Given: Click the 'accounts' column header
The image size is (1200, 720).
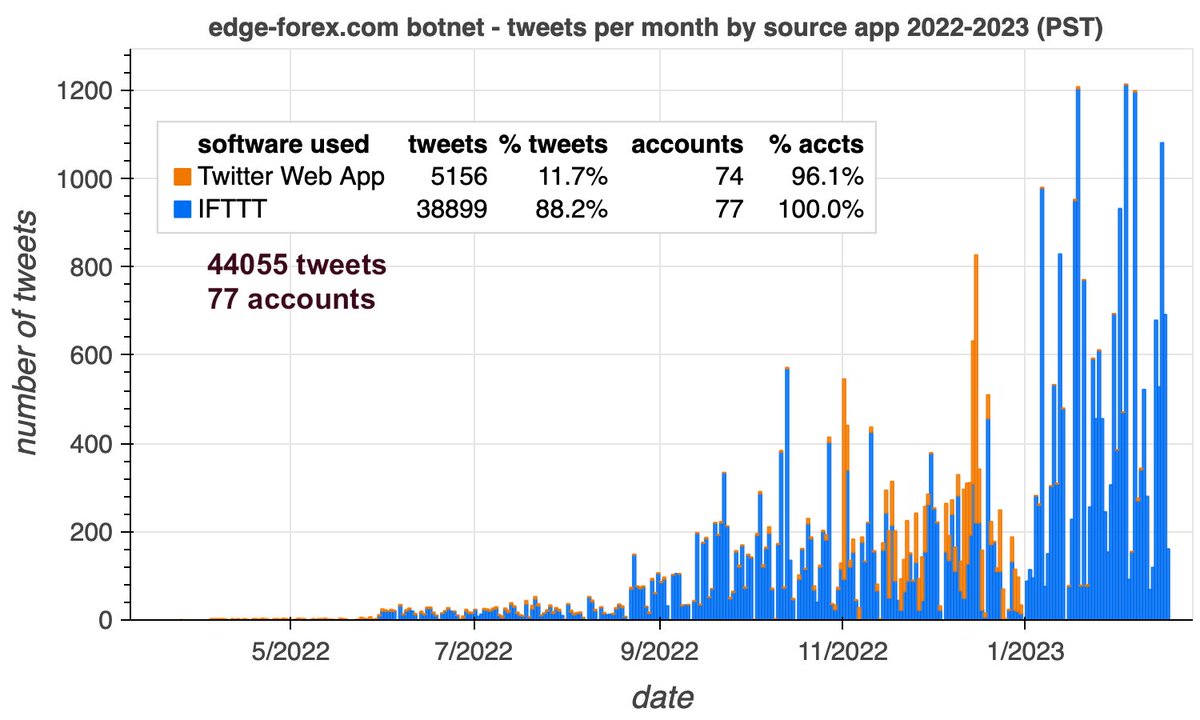Looking at the screenshot, I should coord(687,144).
